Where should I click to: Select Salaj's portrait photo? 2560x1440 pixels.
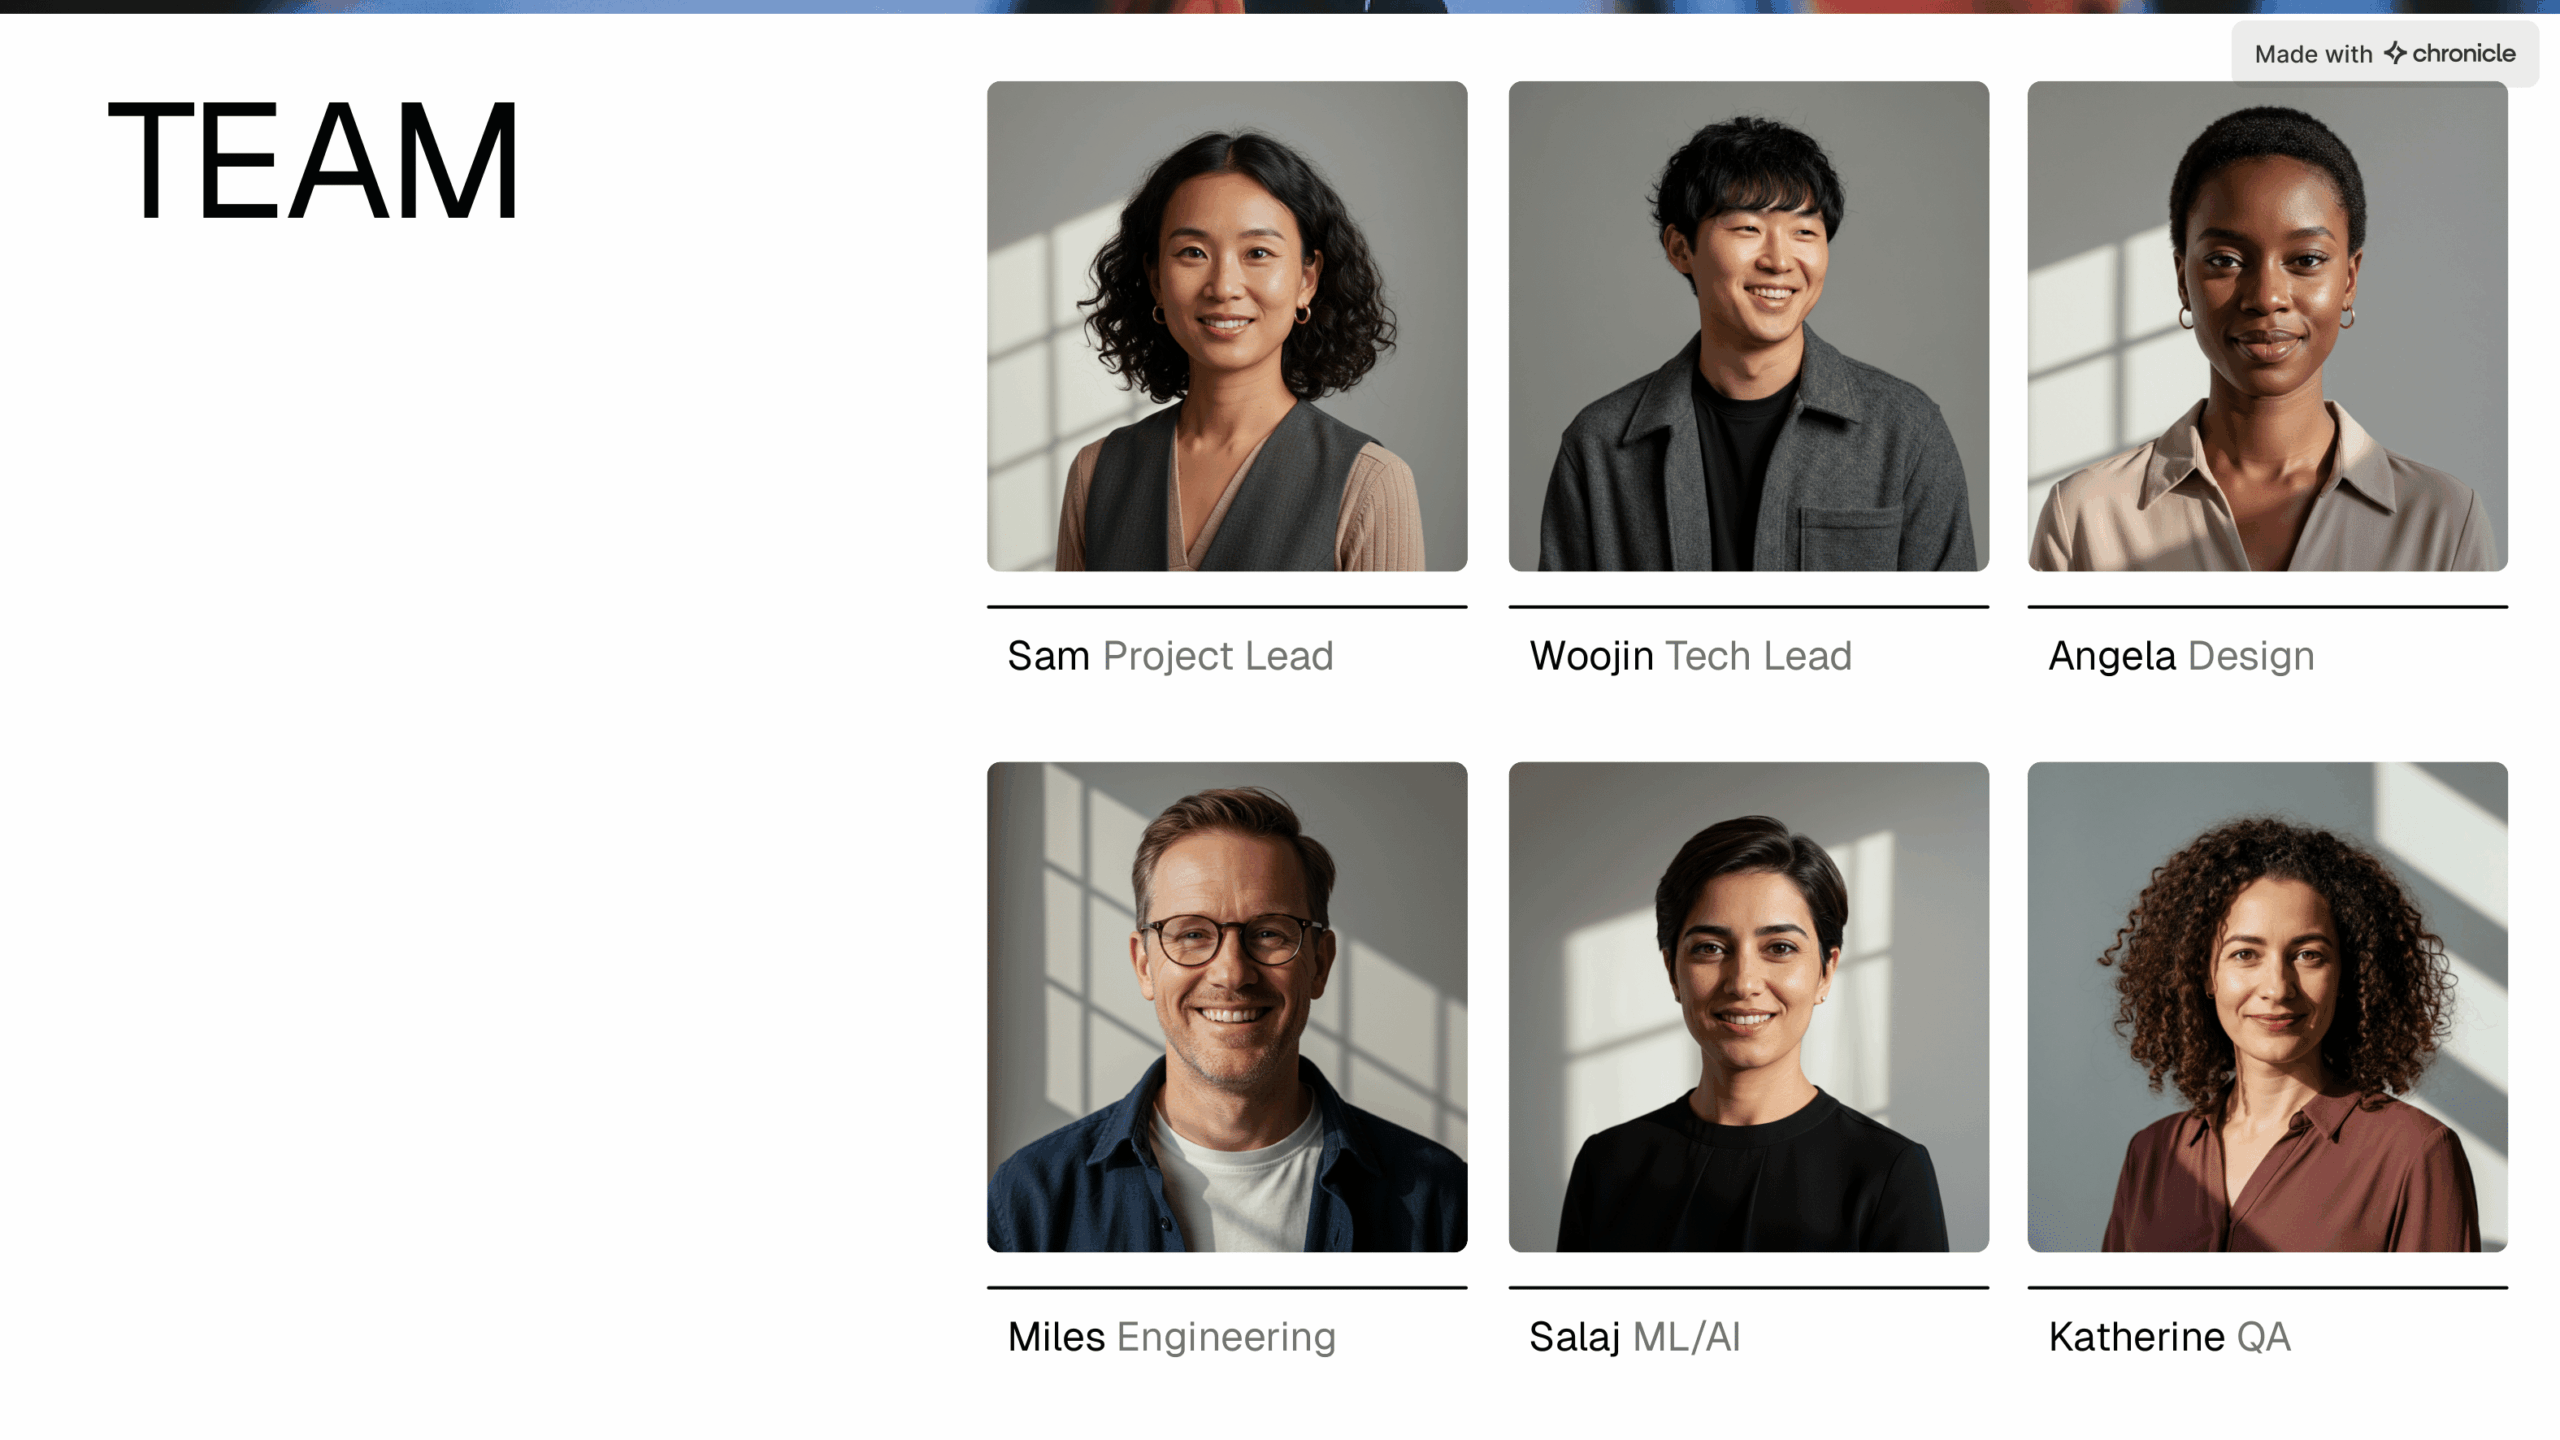1748,1007
